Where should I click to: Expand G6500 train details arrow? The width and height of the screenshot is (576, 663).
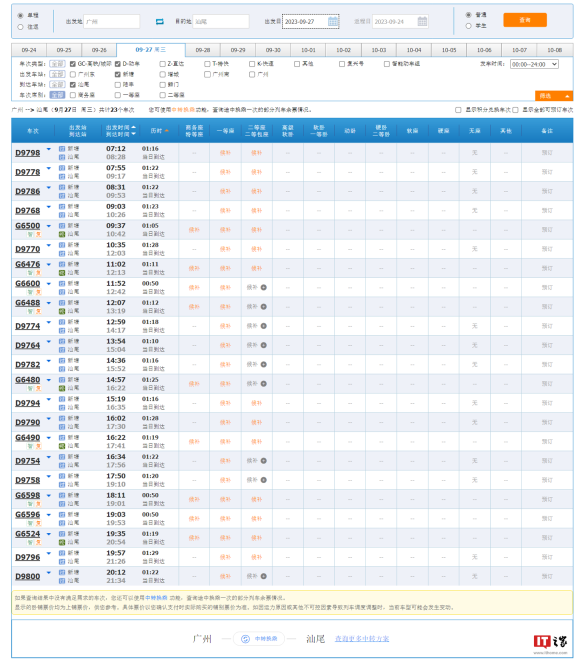pyautogui.click(x=49, y=226)
